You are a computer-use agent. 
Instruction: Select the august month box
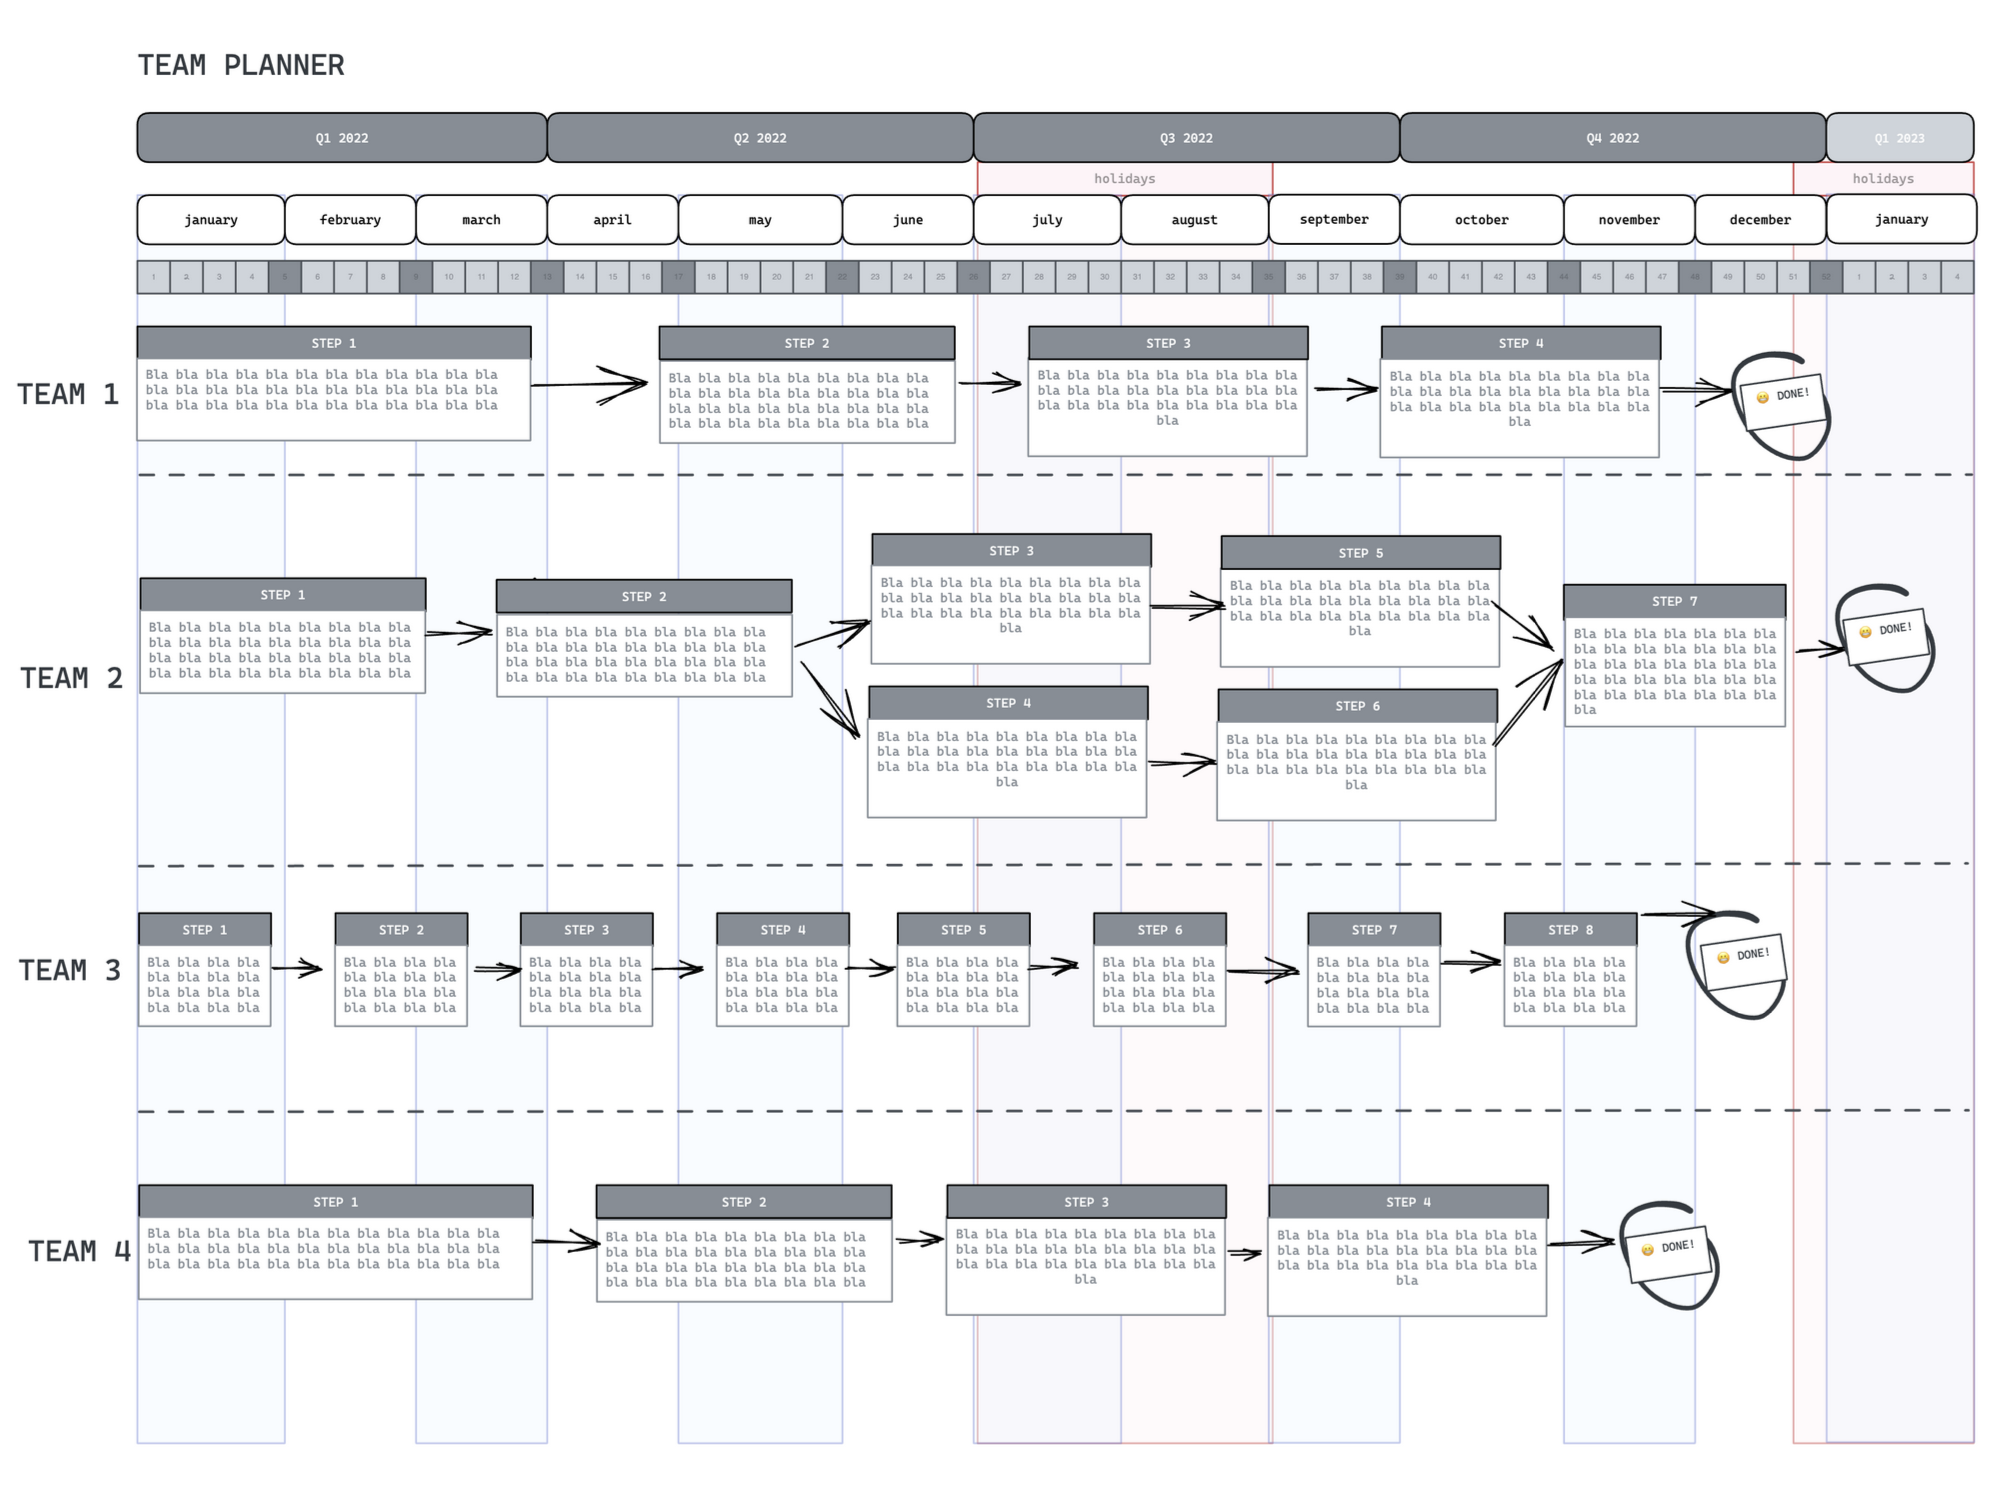click(x=1195, y=220)
